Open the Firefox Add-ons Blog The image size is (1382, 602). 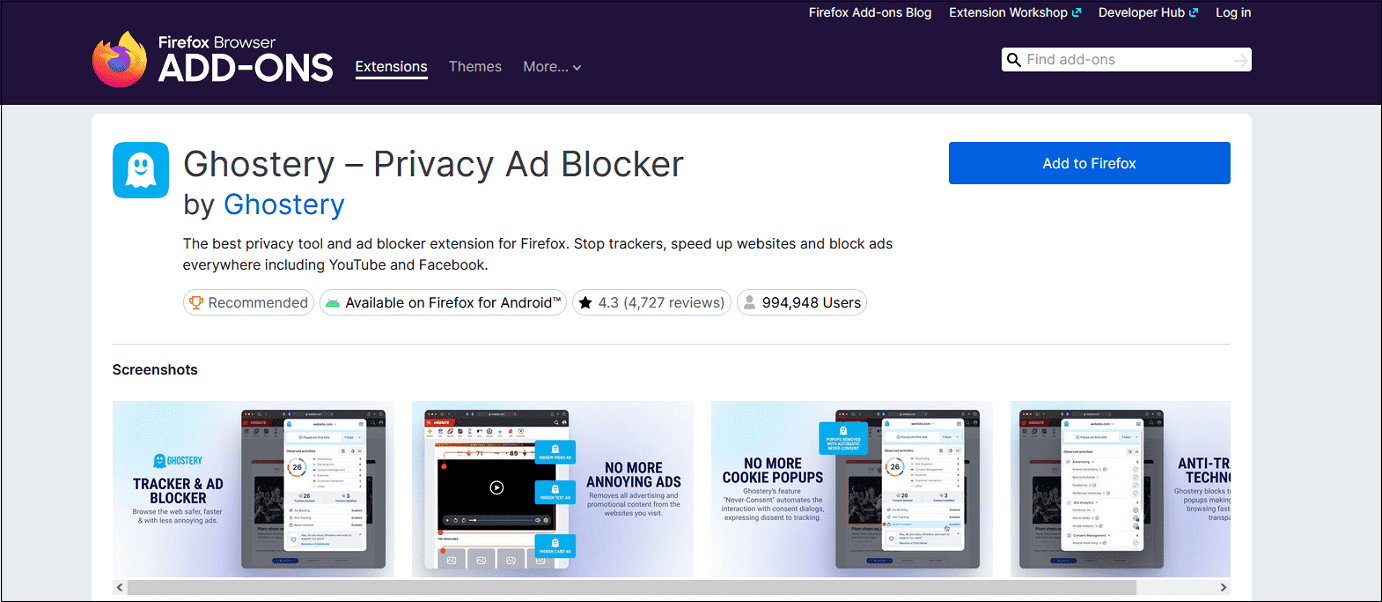(x=869, y=12)
